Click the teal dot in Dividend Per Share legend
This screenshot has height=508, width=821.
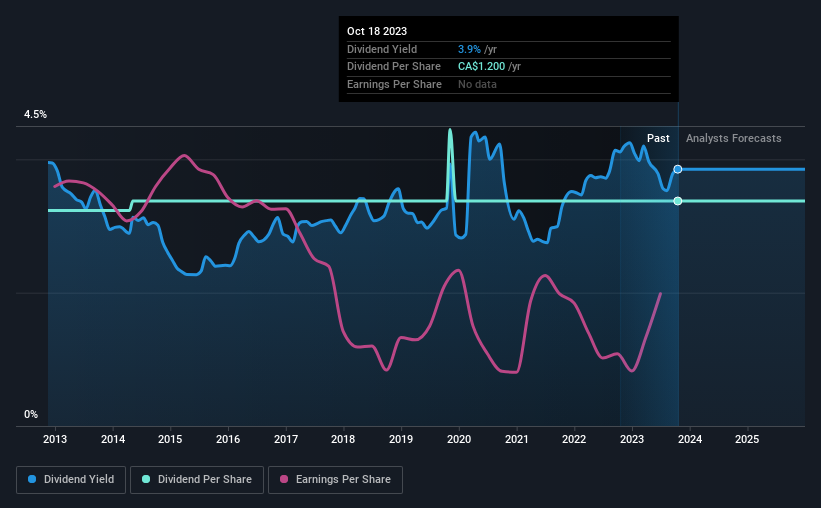[x=146, y=479]
